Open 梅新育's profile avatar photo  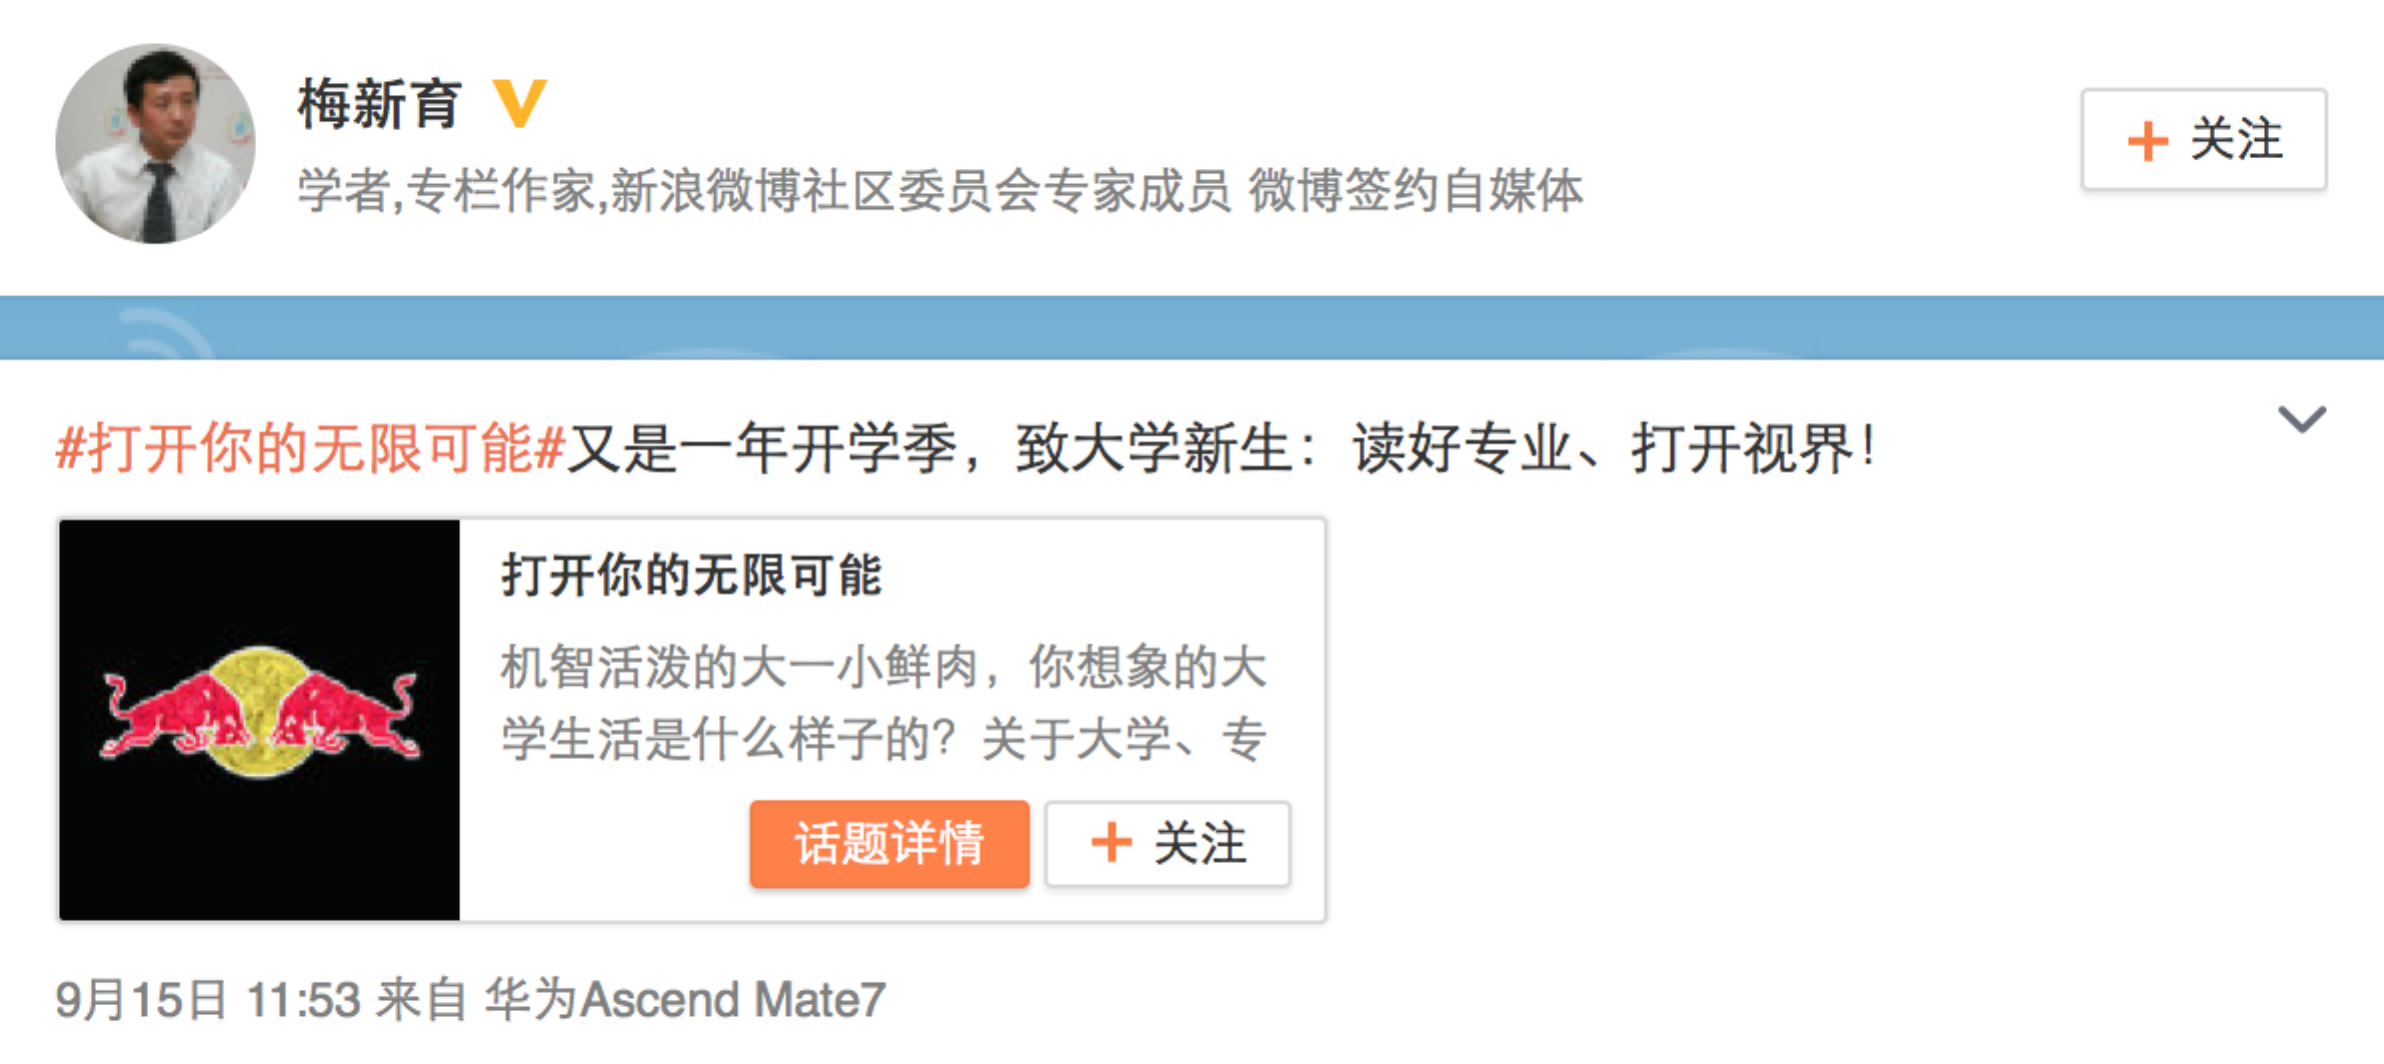155,143
